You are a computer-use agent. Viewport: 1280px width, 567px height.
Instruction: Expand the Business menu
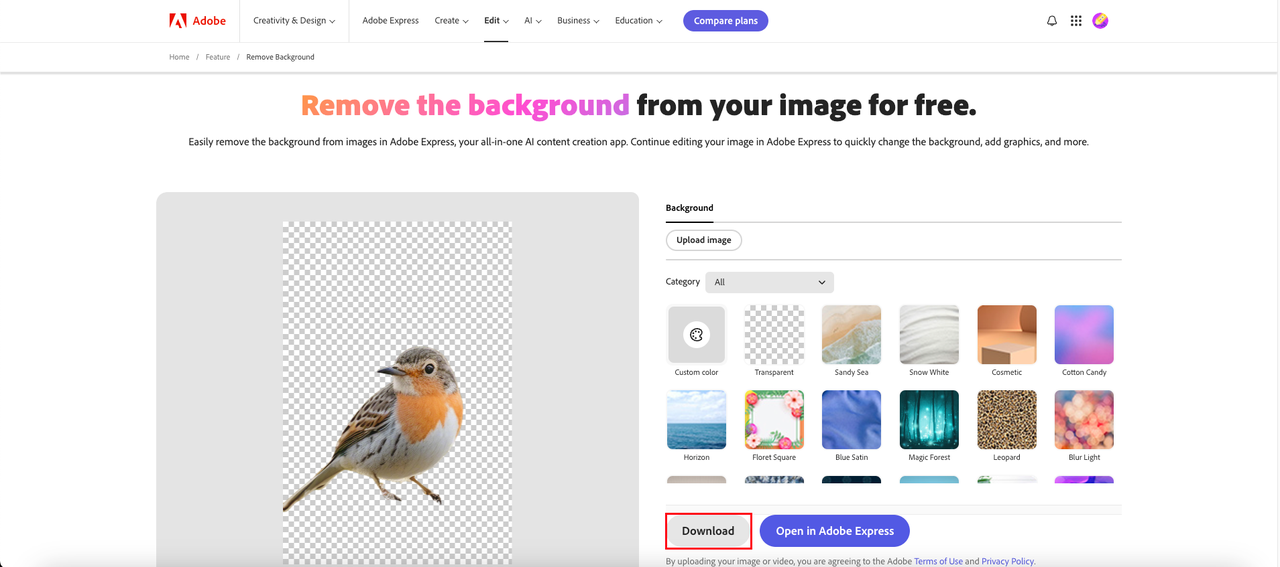tap(578, 20)
